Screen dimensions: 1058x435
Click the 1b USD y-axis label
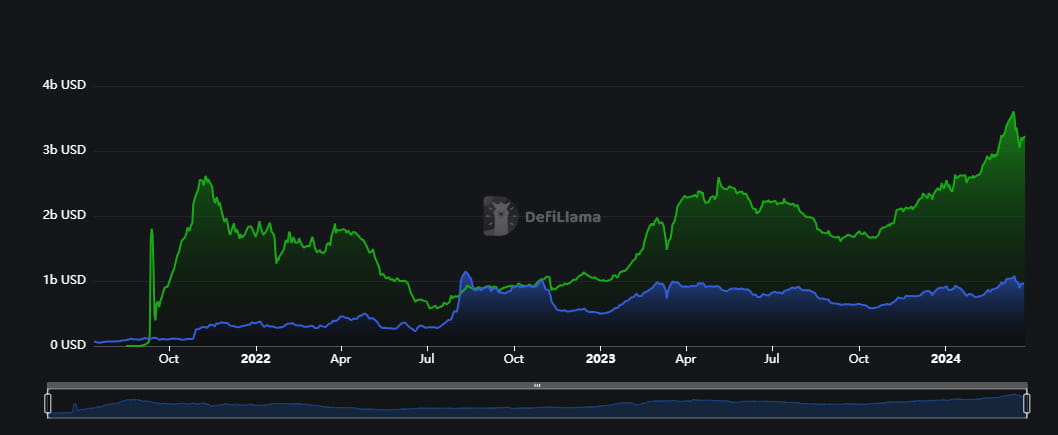coord(64,280)
